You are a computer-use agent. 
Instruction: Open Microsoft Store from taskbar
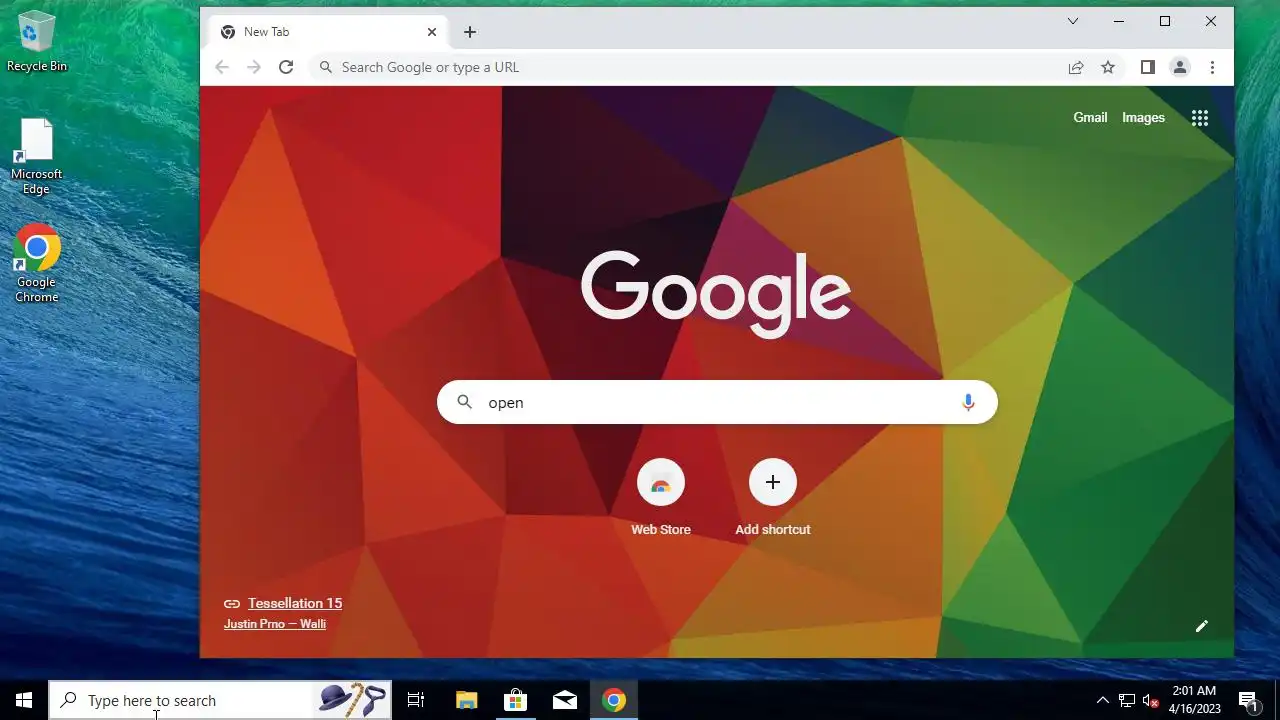coord(515,700)
